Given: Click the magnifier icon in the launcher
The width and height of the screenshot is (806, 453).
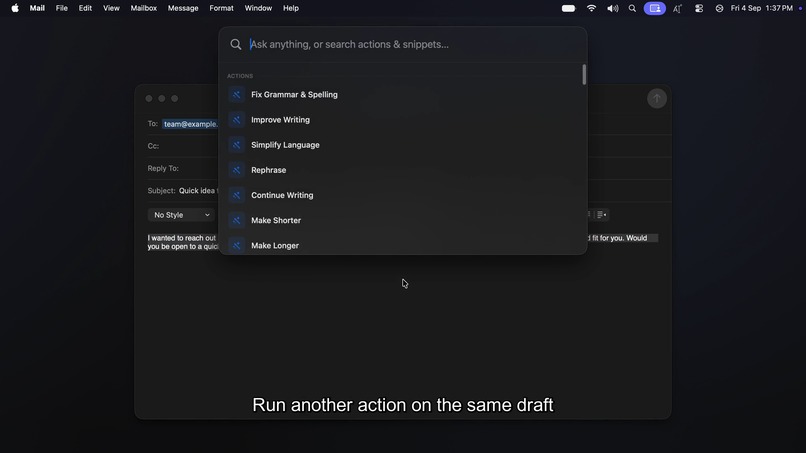Looking at the screenshot, I should pyautogui.click(x=235, y=45).
